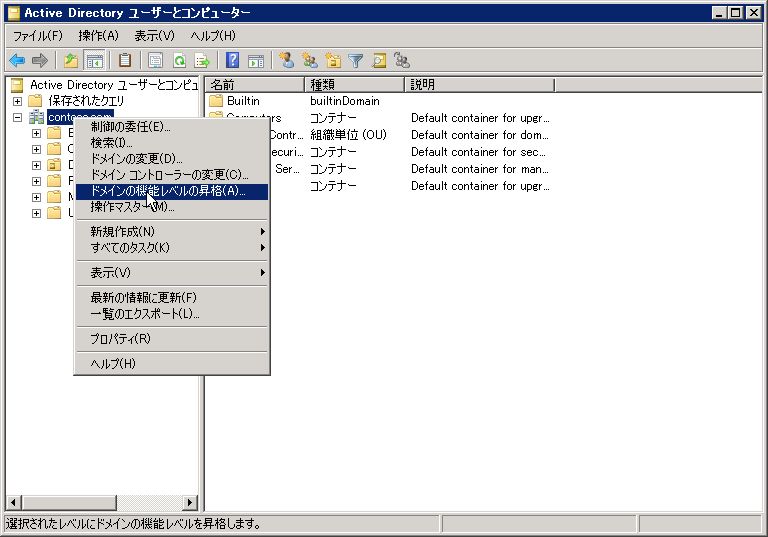This screenshot has width=768, height=537.
Task: Choose 一覧のエクスポート(L)... from context menu
Action: tap(171, 314)
